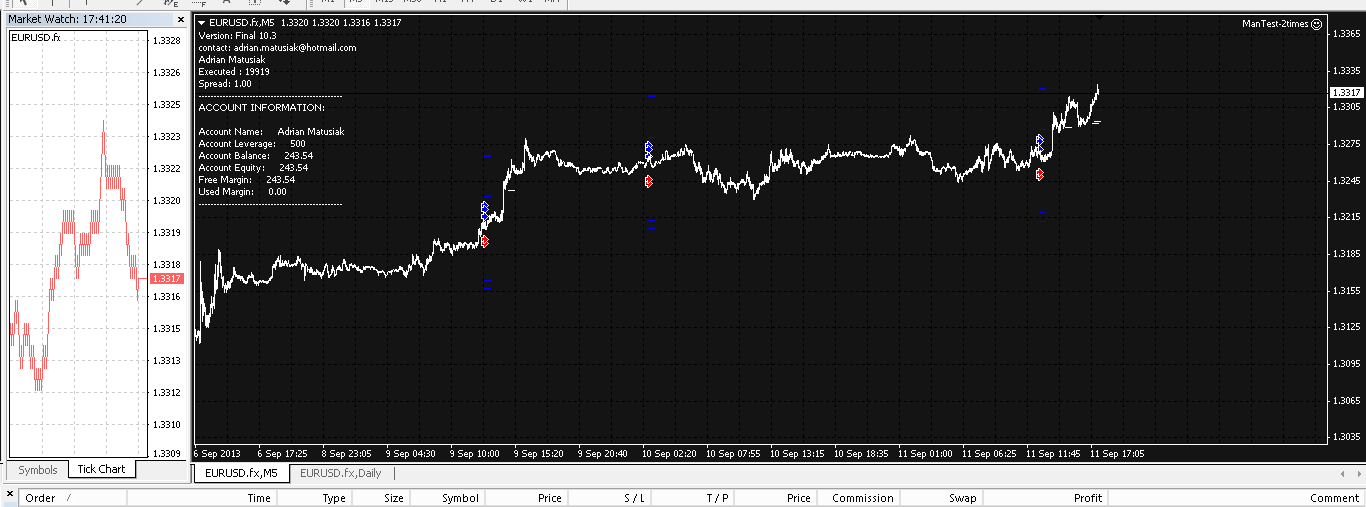The width and height of the screenshot is (1366, 507).
Task: Click the triangle before EURUSD.fx,M5 chart title
Action: (x=202, y=23)
